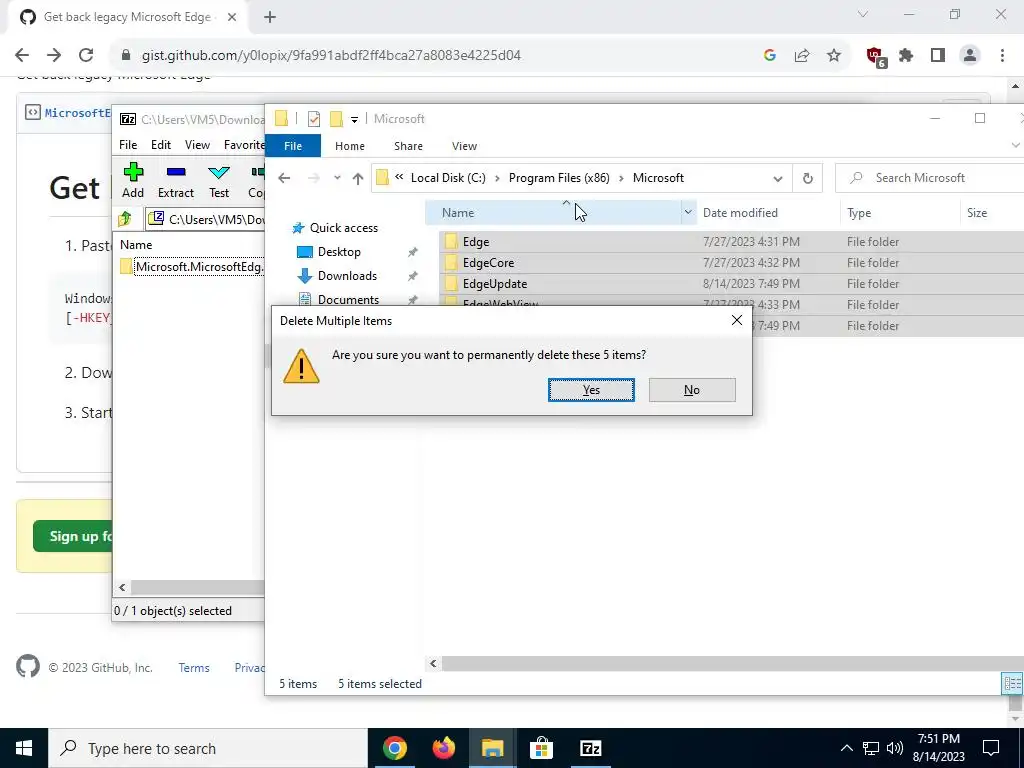Image resolution: width=1024 pixels, height=768 pixels.
Task: Open the 7-Zip Edit menu
Action: pos(161,145)
